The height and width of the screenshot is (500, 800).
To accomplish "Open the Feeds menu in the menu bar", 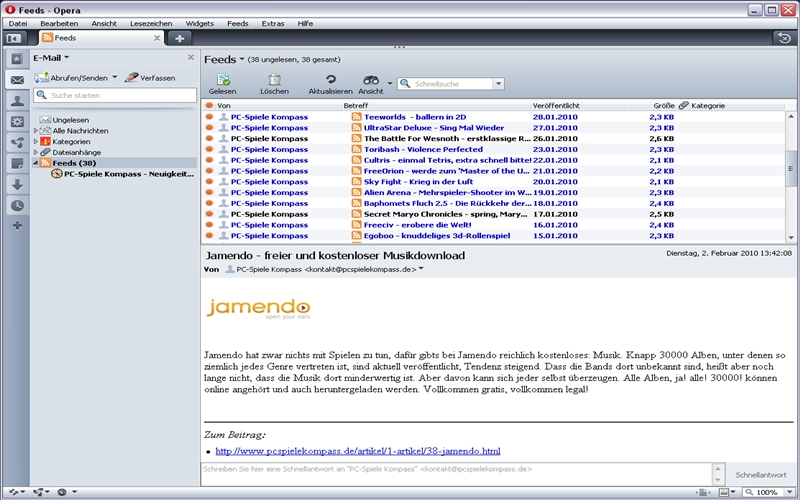I will point(238,23).
